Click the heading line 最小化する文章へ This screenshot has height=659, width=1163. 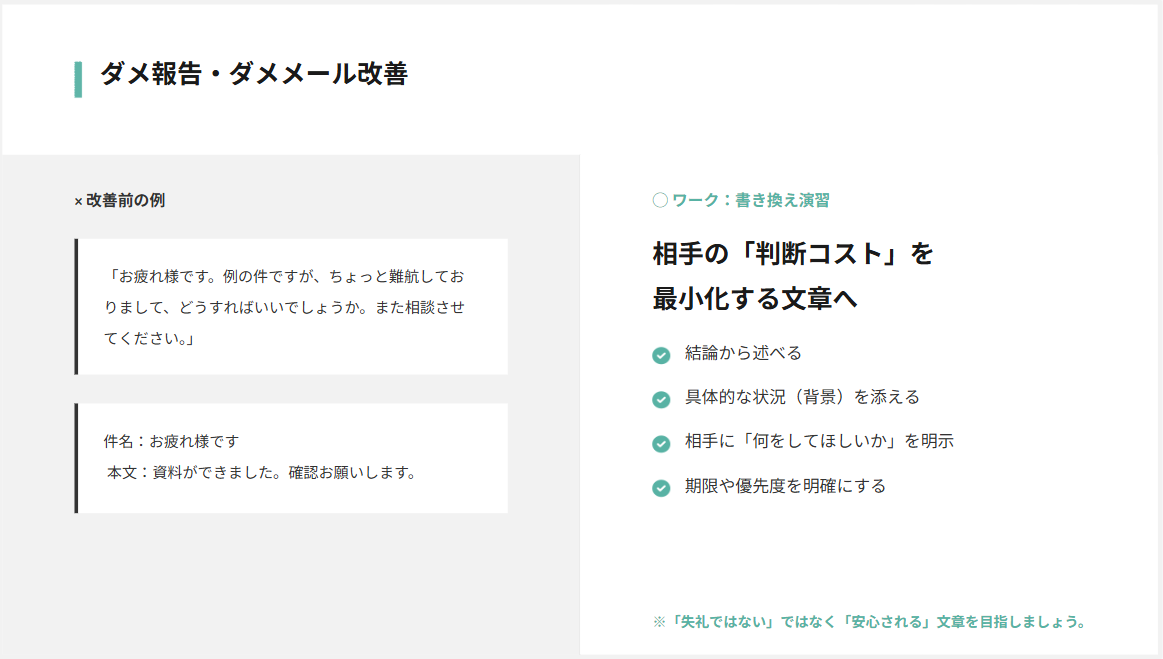click(755, 299)
